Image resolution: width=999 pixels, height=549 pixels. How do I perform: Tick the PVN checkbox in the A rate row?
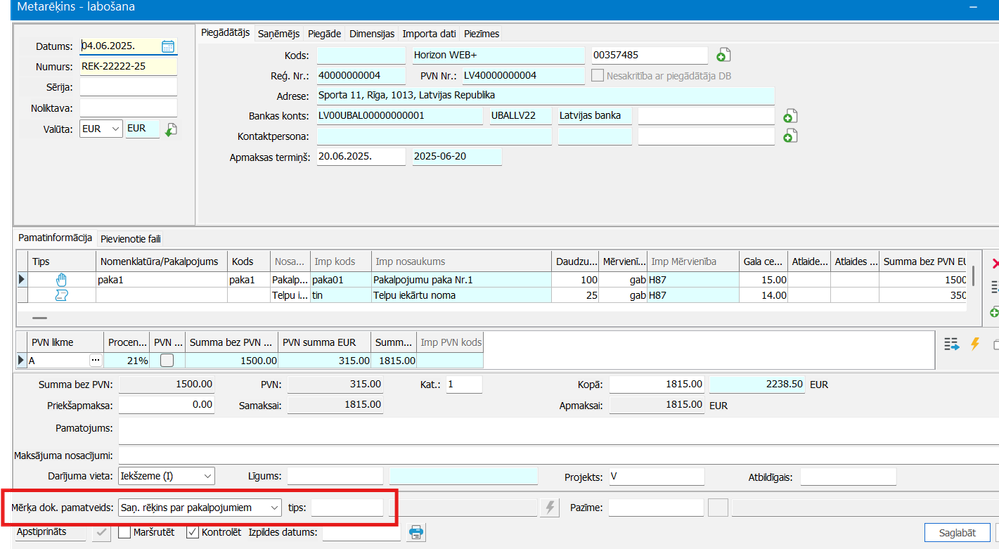pyautogui.click(x=167, y=360)
